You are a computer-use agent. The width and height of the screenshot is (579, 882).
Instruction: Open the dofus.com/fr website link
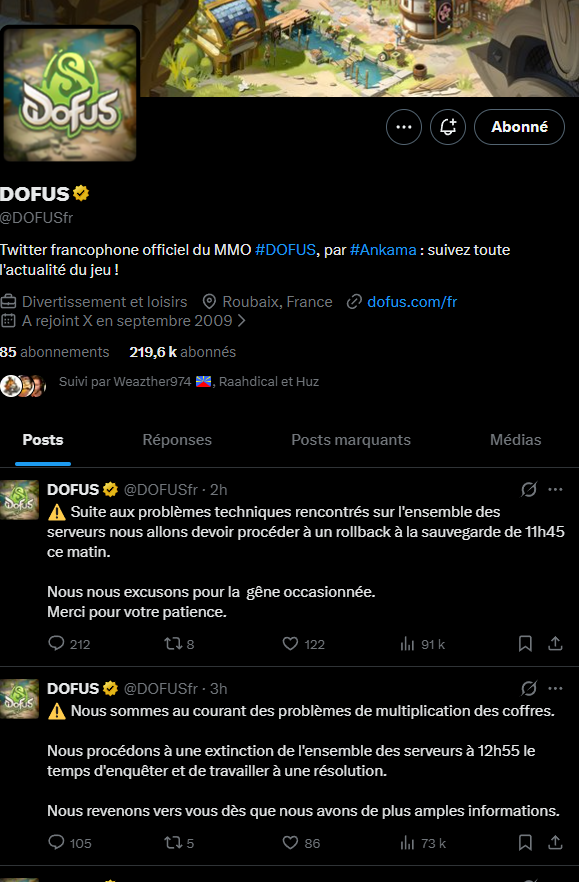click(412, 302)
